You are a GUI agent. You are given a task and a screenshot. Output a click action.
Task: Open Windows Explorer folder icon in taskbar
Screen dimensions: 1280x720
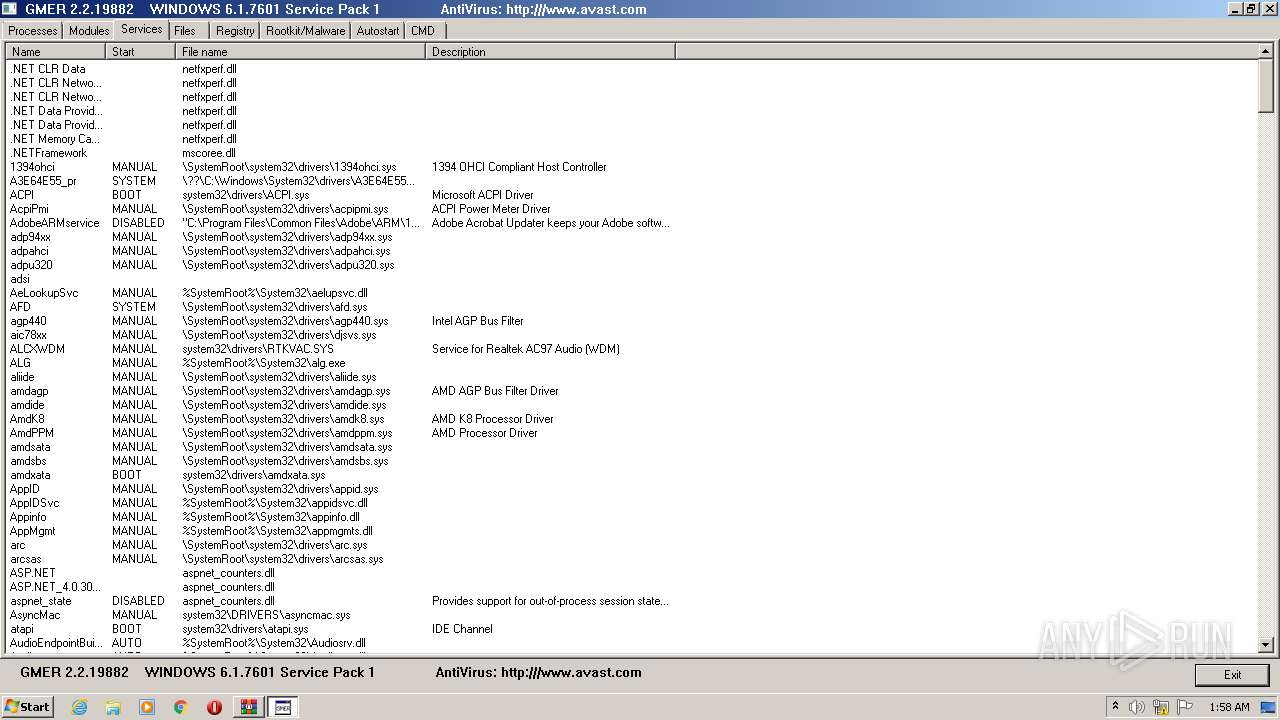click(x=113, y=707)
